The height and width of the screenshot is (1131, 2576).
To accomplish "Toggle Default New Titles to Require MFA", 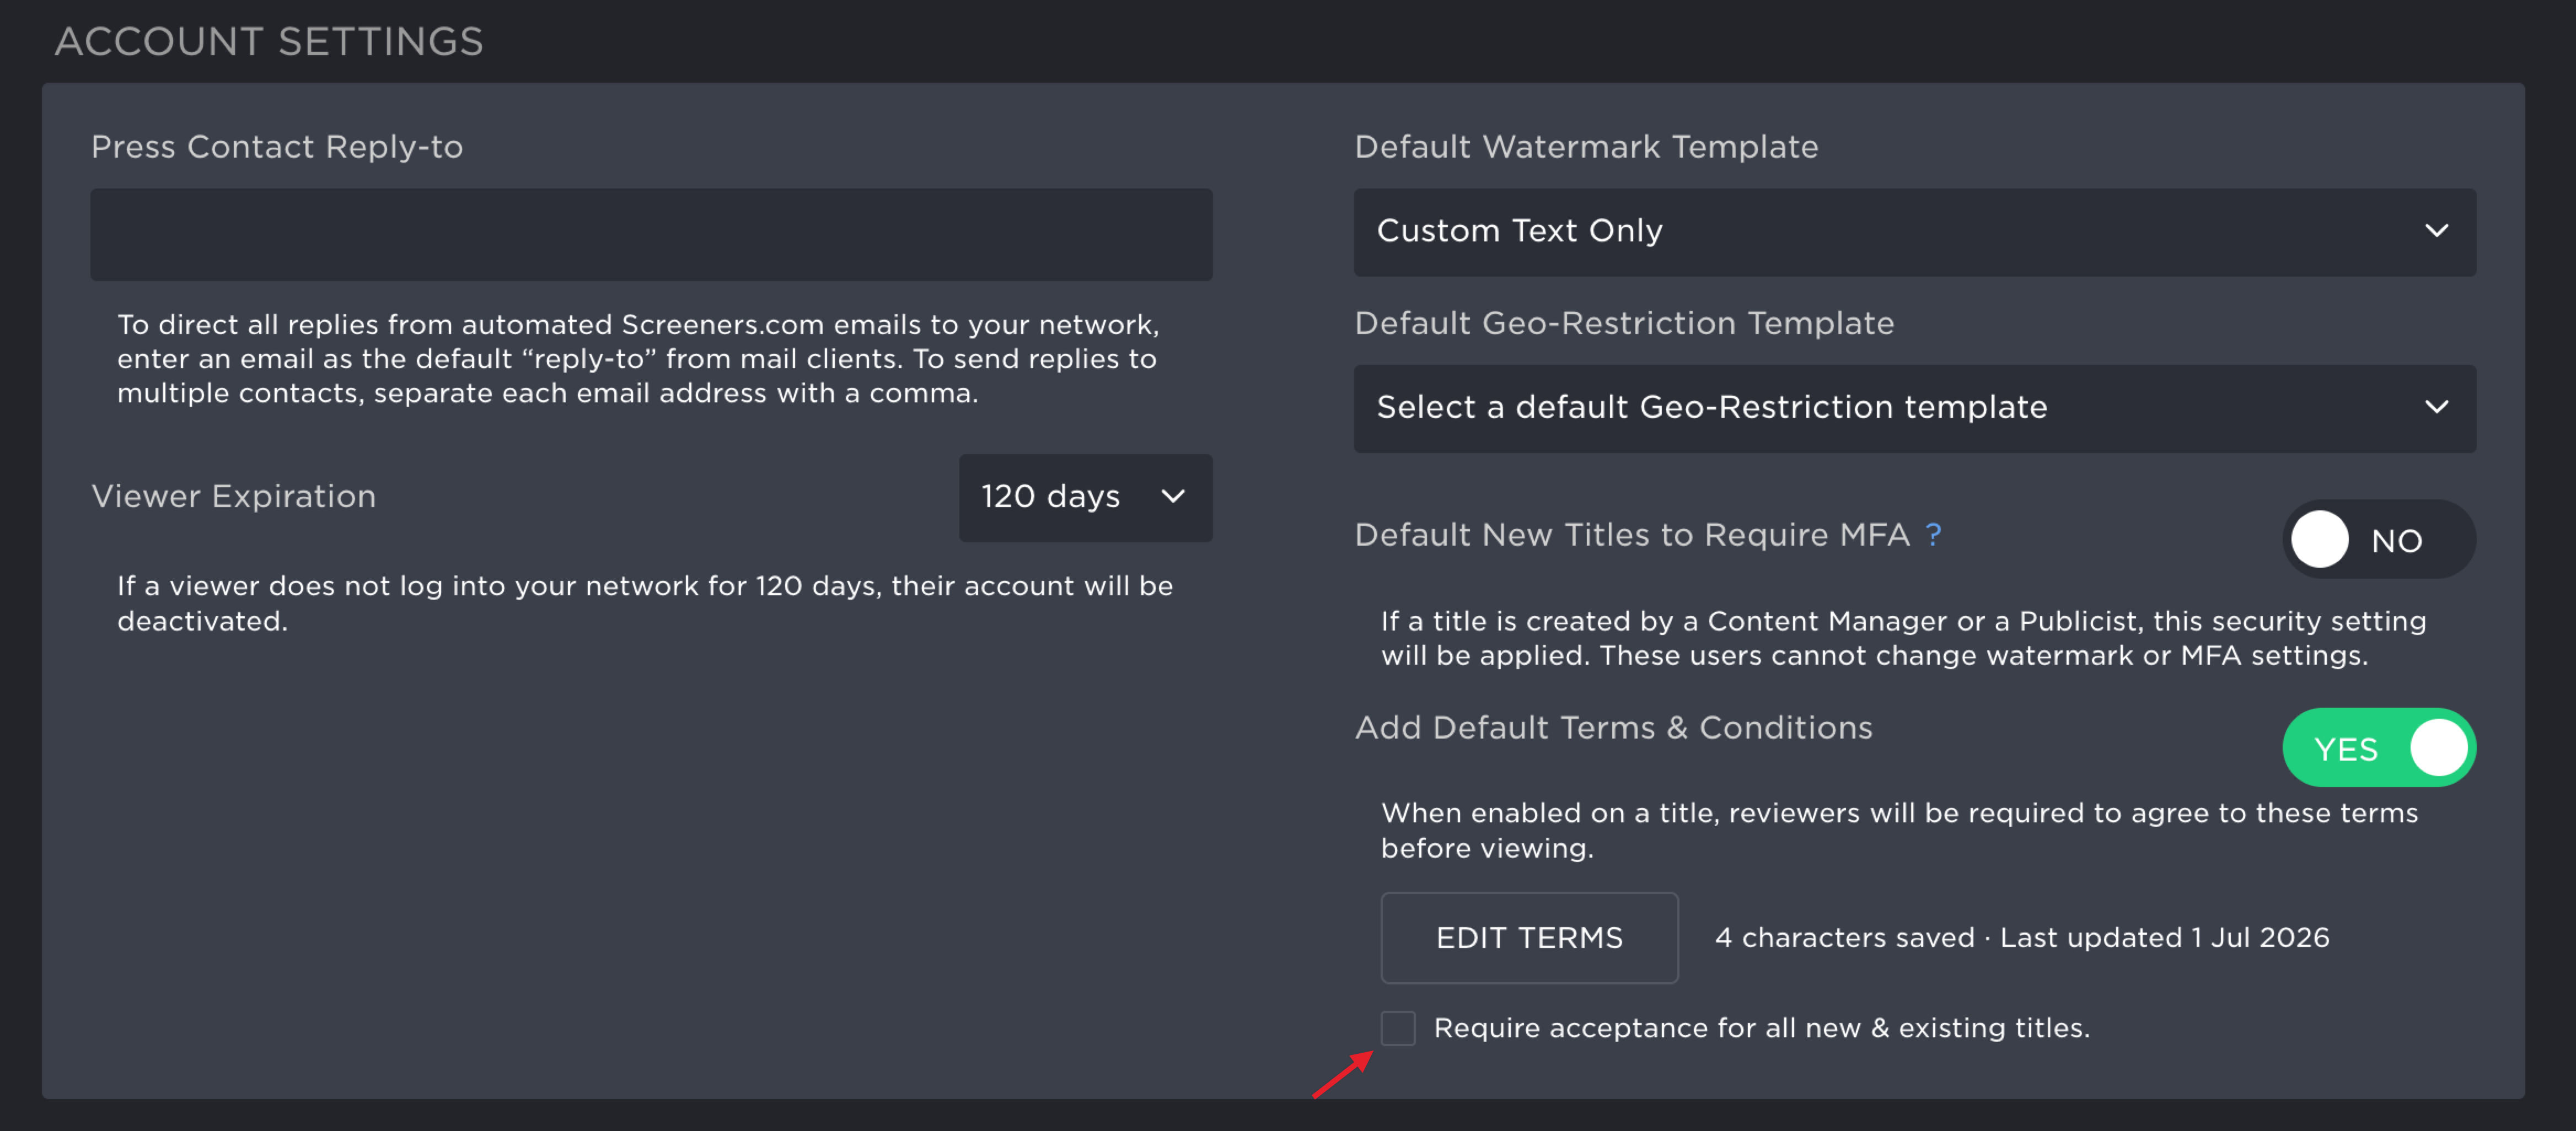I will tap(2378, 539).
